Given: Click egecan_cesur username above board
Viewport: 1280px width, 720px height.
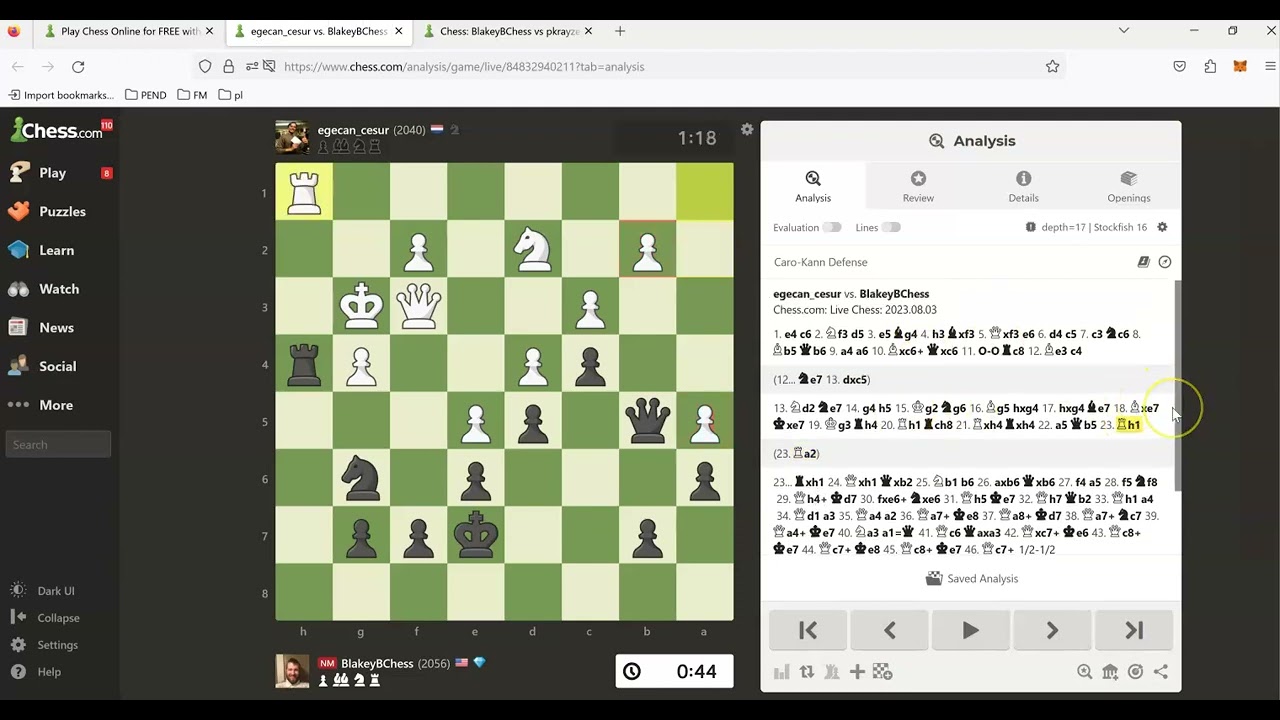Looking at the screenshot, I should [353, 130].
